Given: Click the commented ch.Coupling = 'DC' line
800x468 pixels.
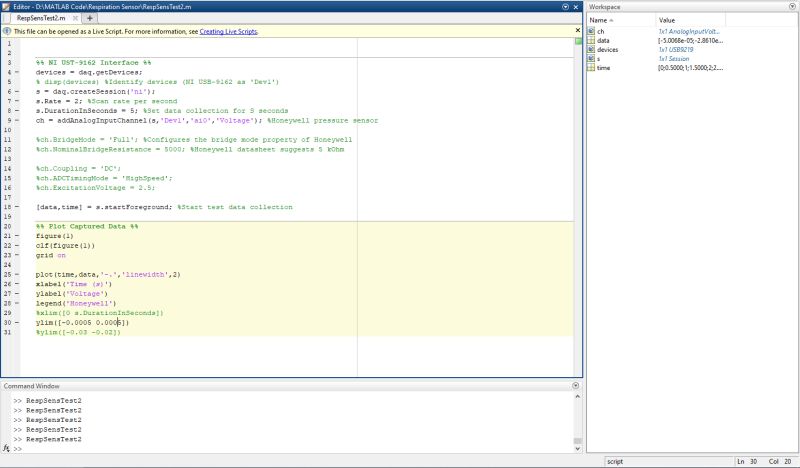Looking at the screenshot, I should point(78,168).
